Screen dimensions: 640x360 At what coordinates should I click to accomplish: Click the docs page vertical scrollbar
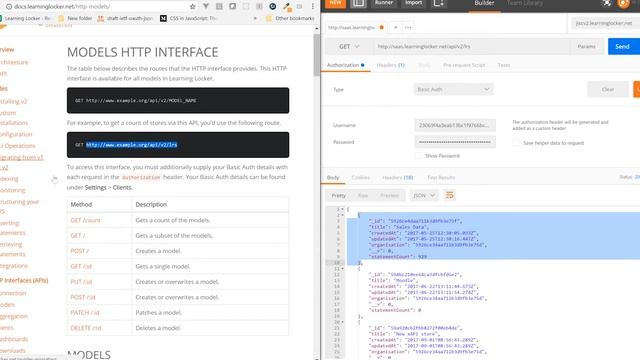pyautogui.click(x=317, y=55)
